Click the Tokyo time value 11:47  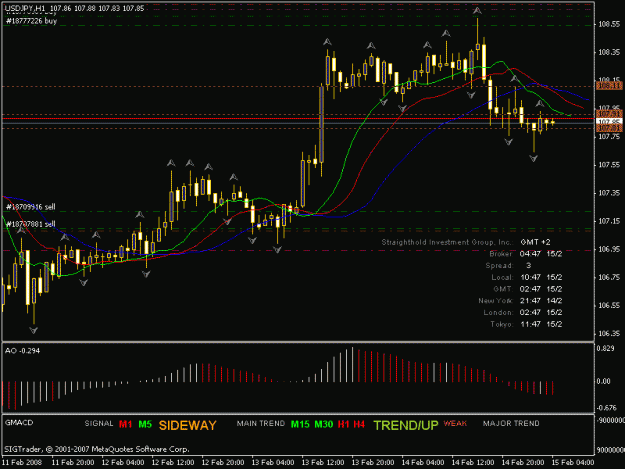(x=530, y=324)
